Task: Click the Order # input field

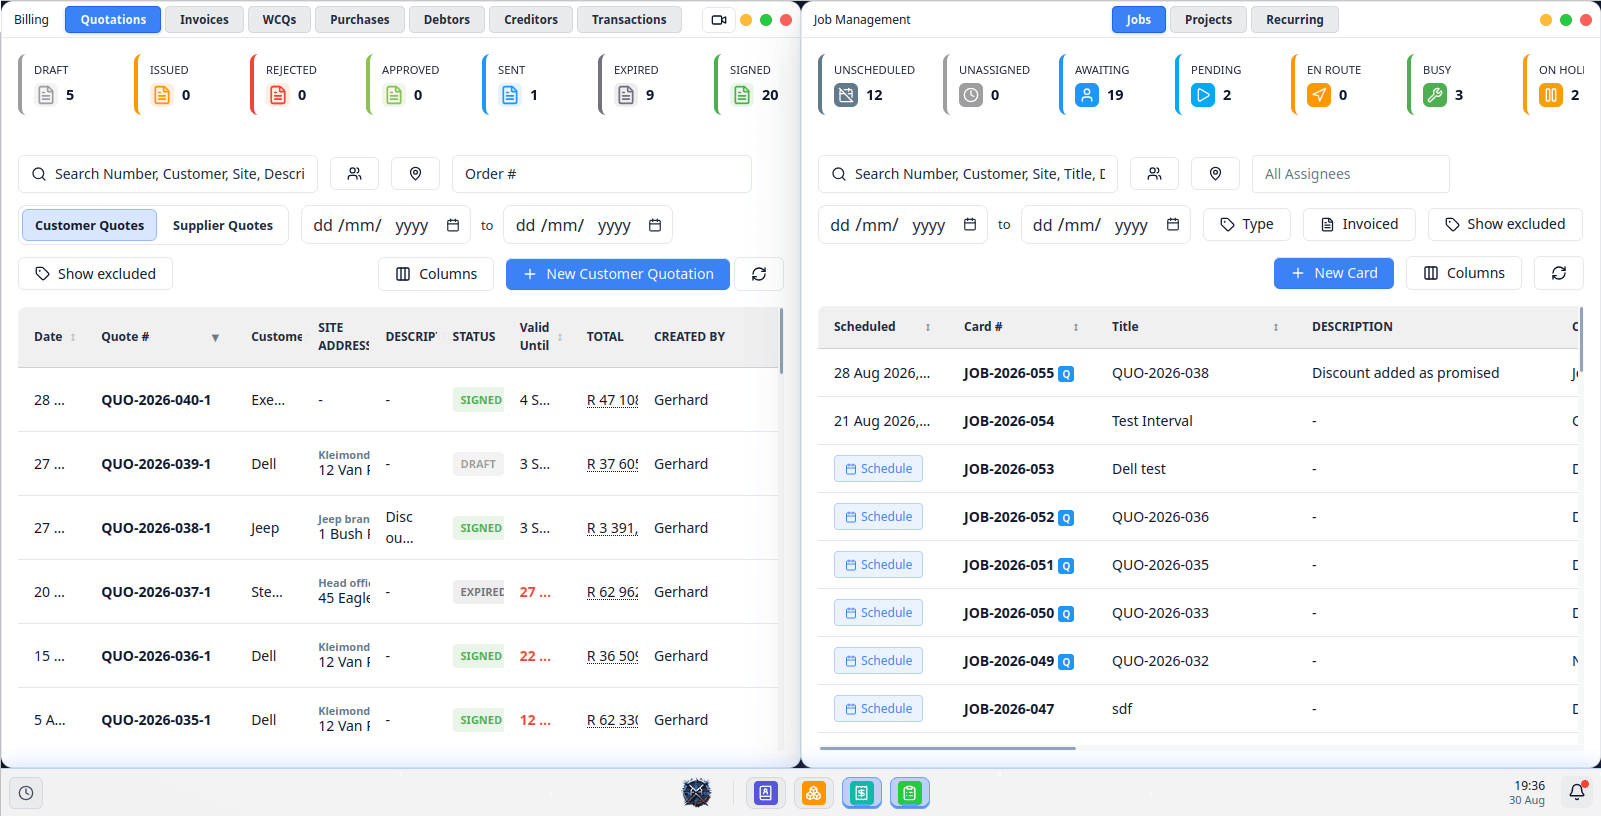Action: (602, 174)
